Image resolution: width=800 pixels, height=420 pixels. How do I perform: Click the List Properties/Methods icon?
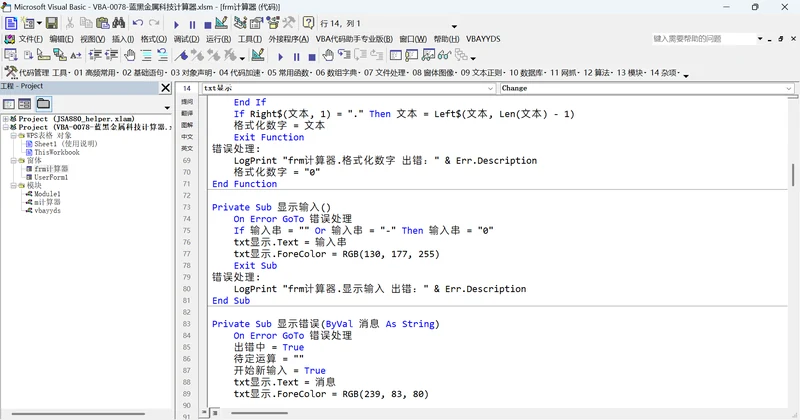pos(10,55)
